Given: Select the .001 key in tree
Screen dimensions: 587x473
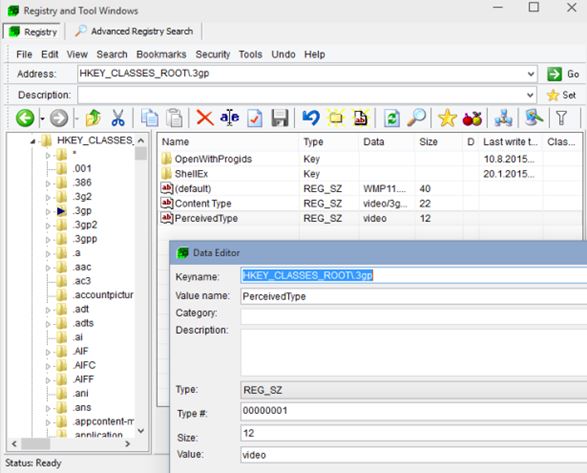Looking at the screenshot, I should [x=82, y=169].
